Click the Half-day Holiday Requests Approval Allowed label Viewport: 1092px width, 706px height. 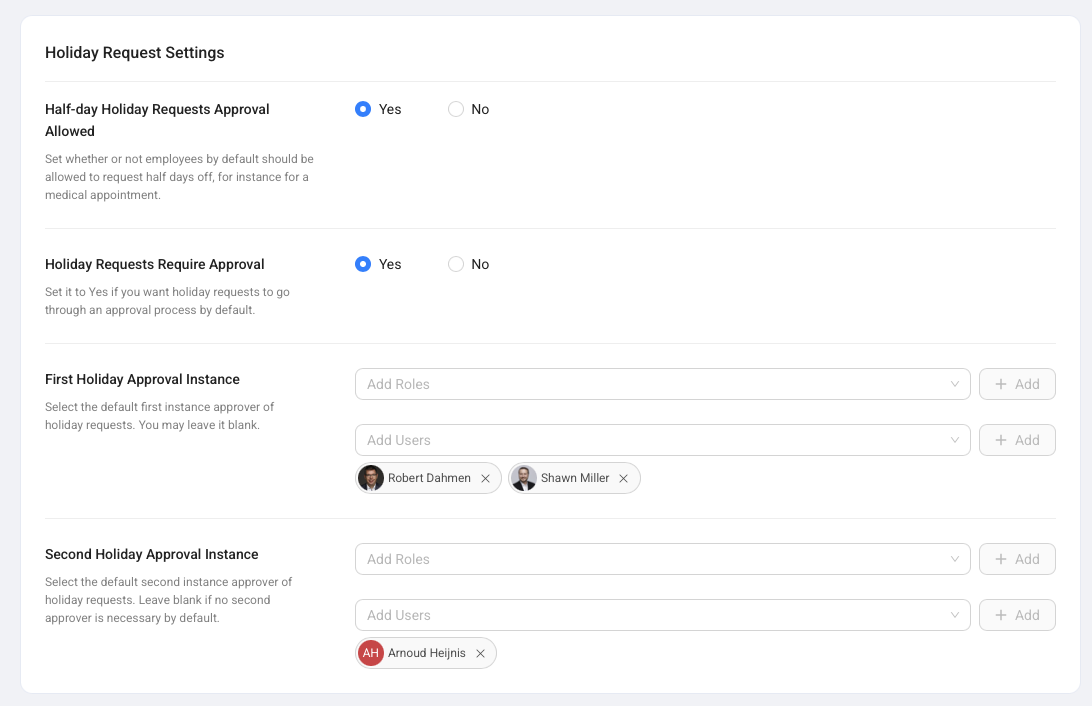(x=157, y=120)
